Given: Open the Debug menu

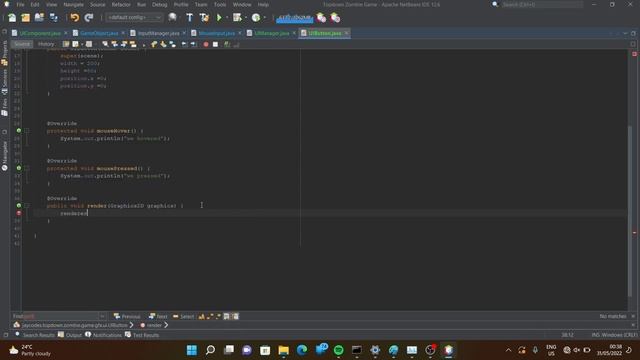Looking at the screenshot, I should click(160, 4).
